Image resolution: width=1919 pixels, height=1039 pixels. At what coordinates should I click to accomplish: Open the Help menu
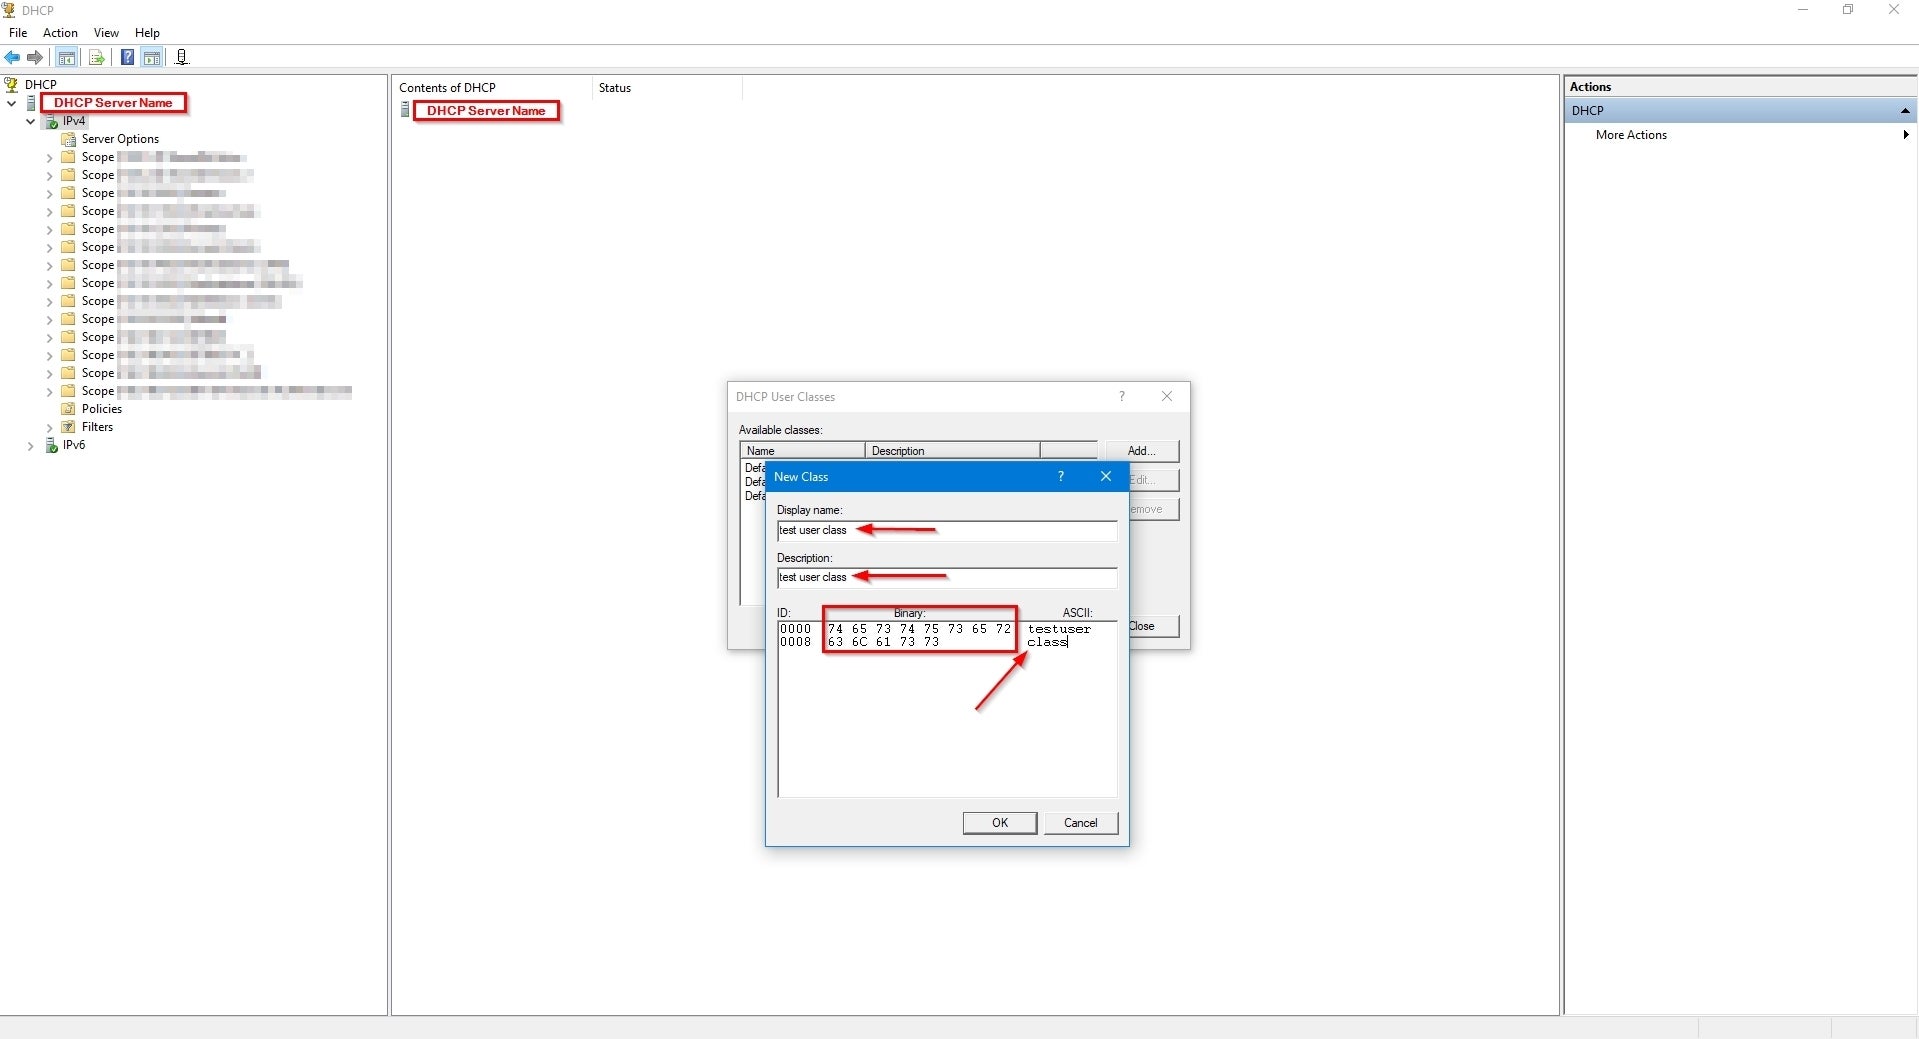tap(147, 33)
